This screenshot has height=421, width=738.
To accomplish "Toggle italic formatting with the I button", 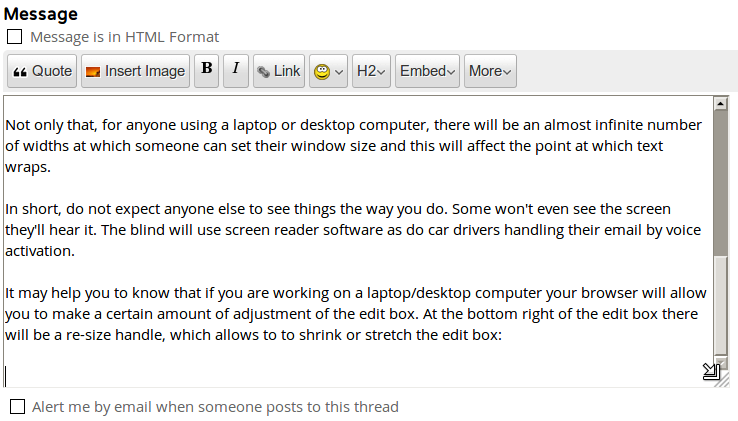I will [x=236, y=70].
